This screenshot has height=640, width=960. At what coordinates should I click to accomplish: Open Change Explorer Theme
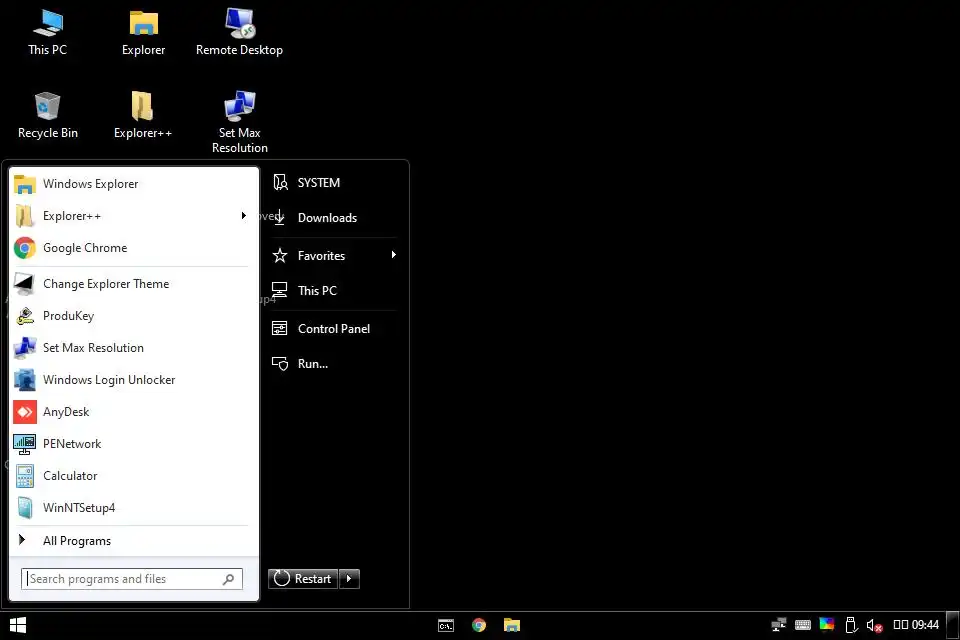coord(133,284)
